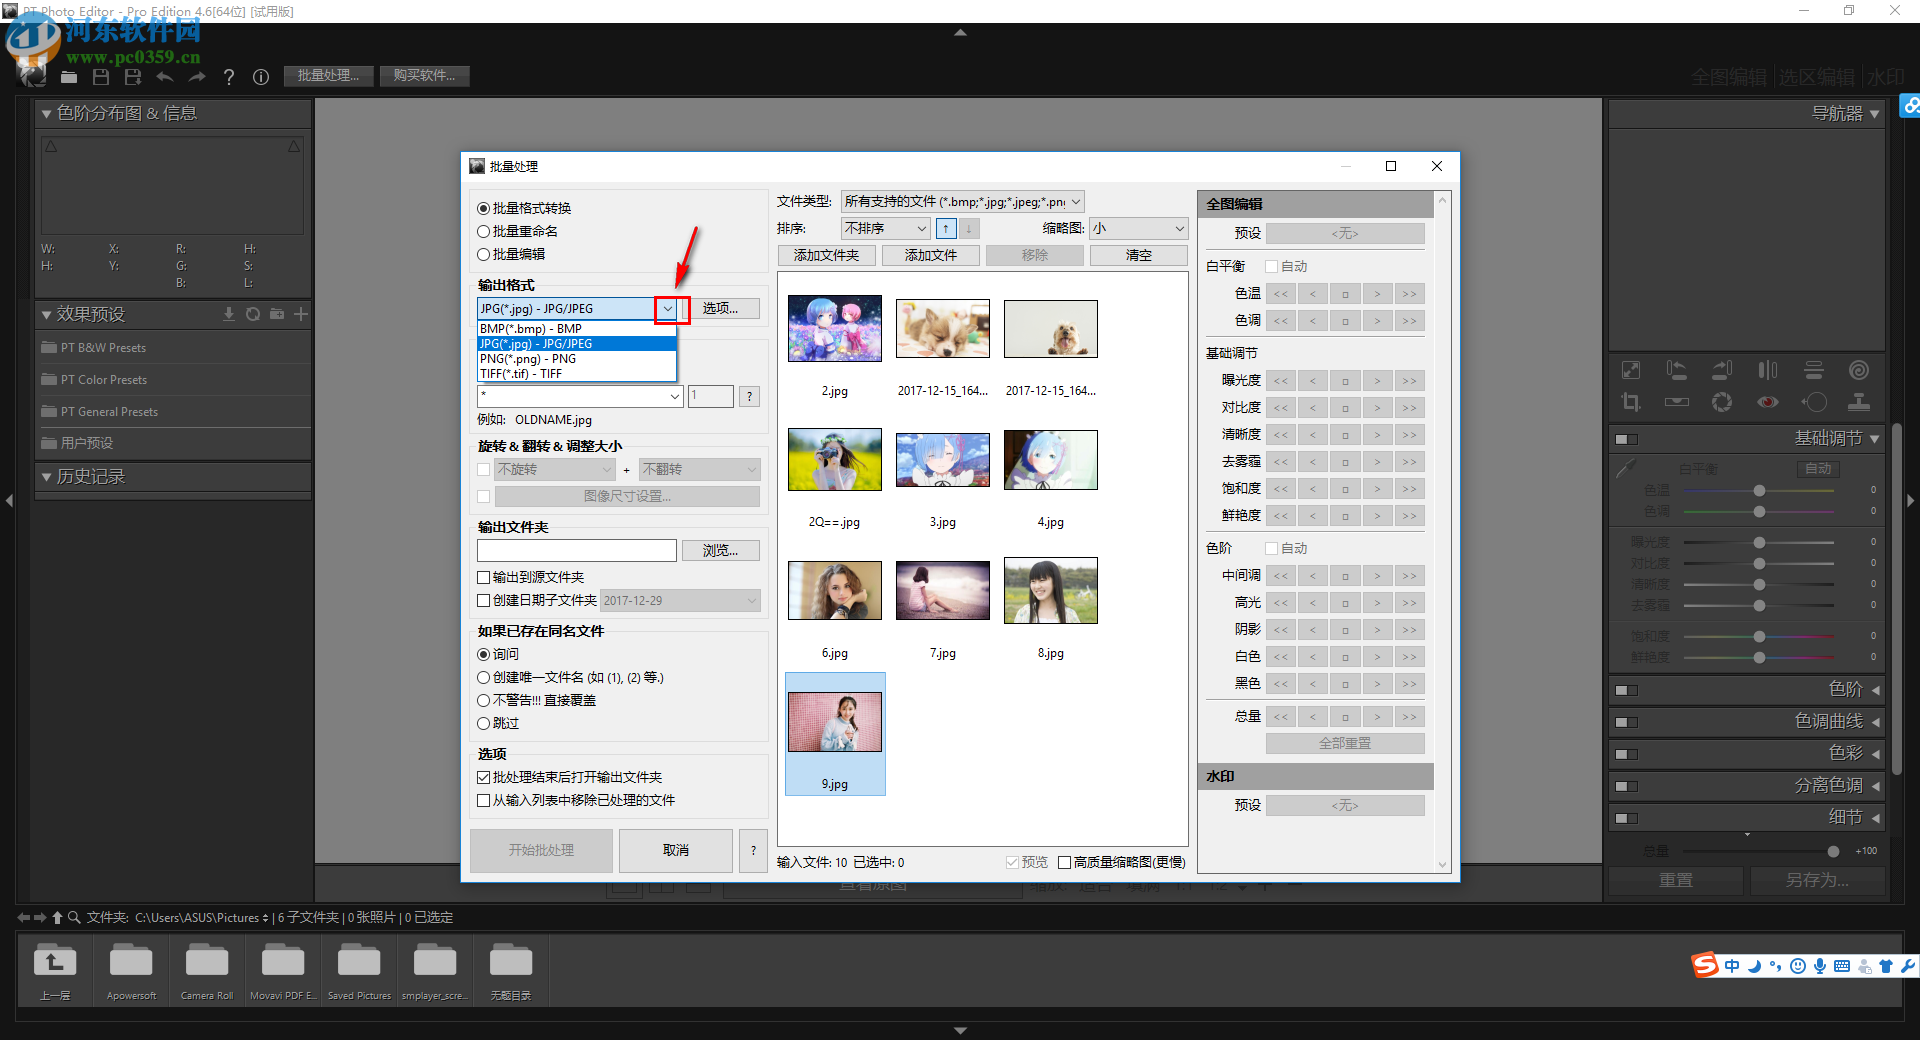Click the 选项... options button
The image size is (1920, 1040).
click(720, 308)
